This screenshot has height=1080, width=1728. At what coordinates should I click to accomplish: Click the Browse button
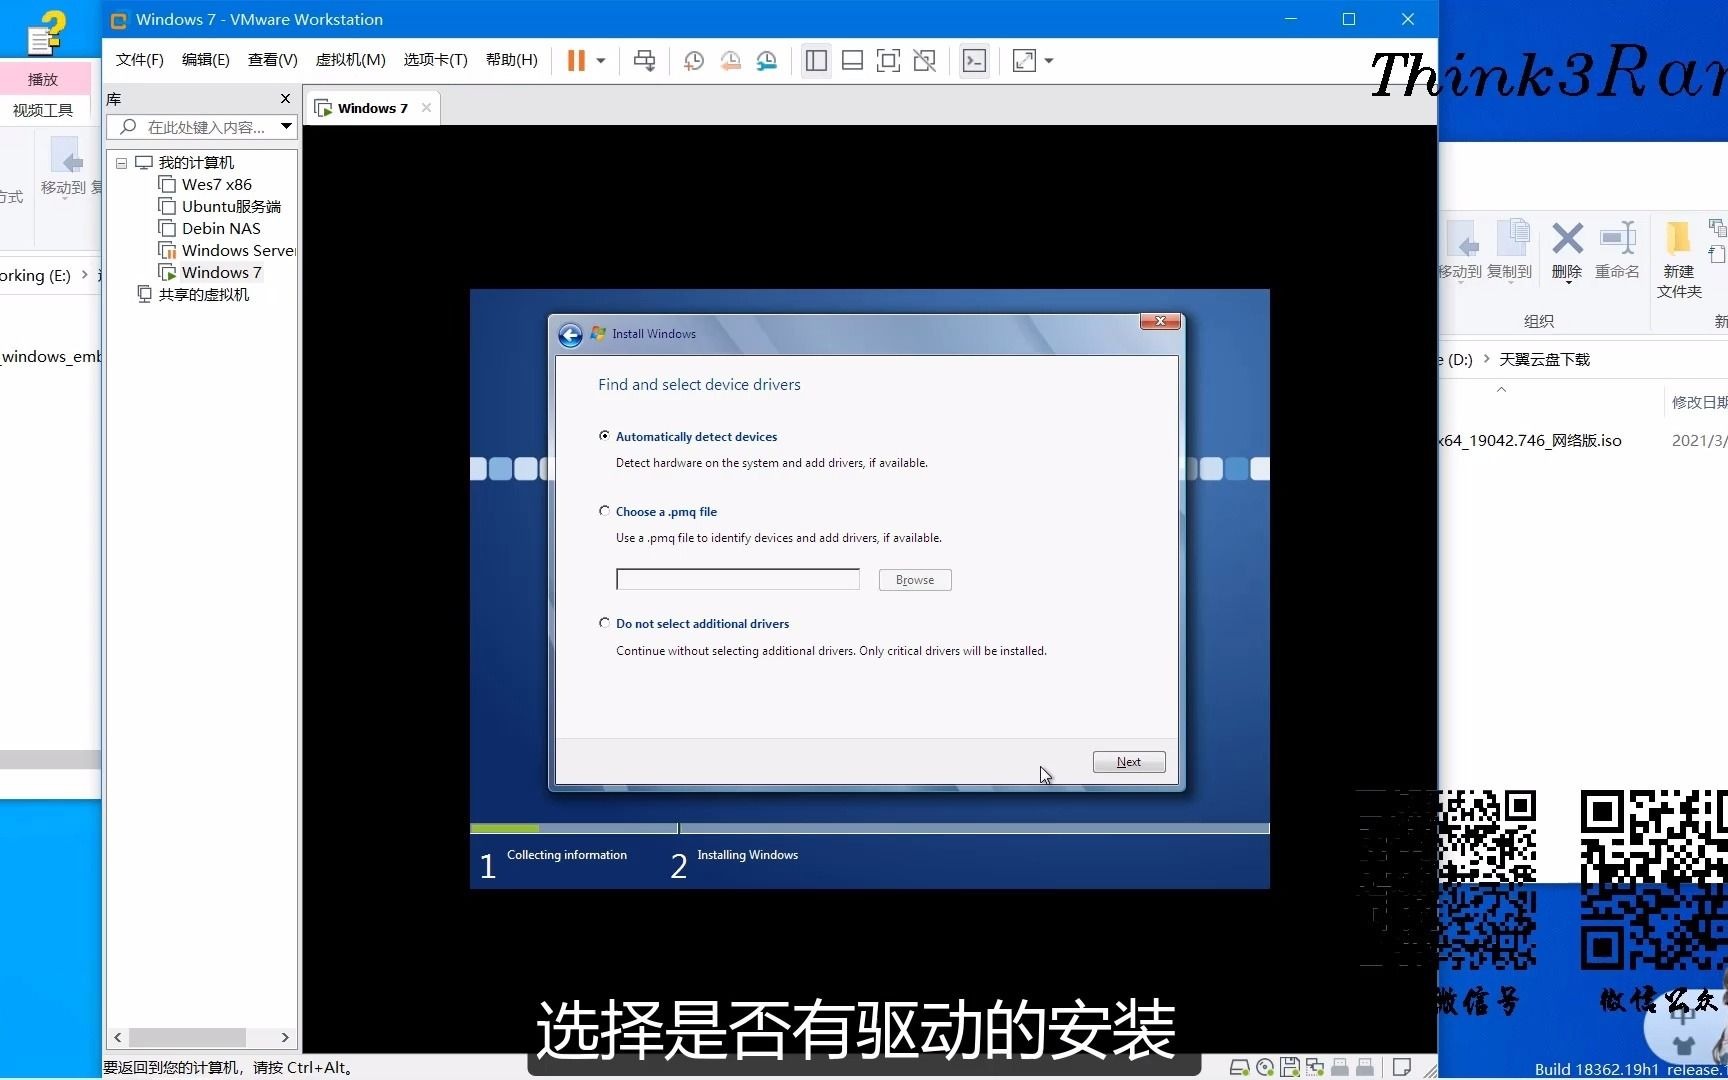coord(915,580)
